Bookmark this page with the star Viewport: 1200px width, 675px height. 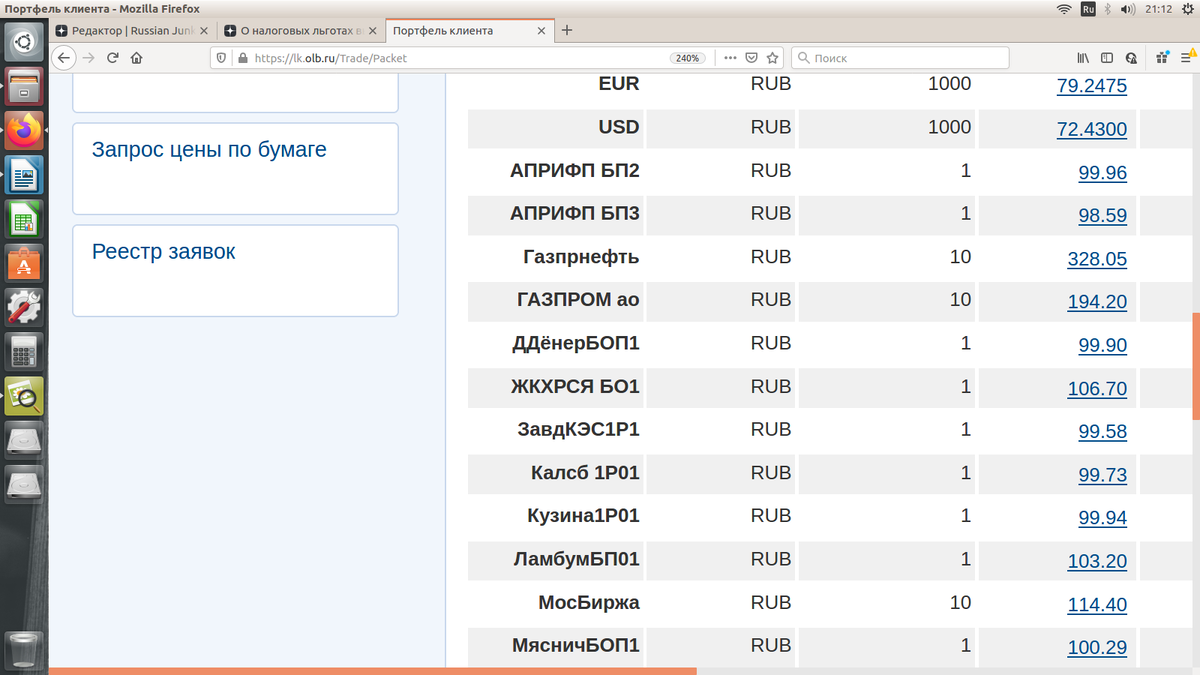pos(772,58)
